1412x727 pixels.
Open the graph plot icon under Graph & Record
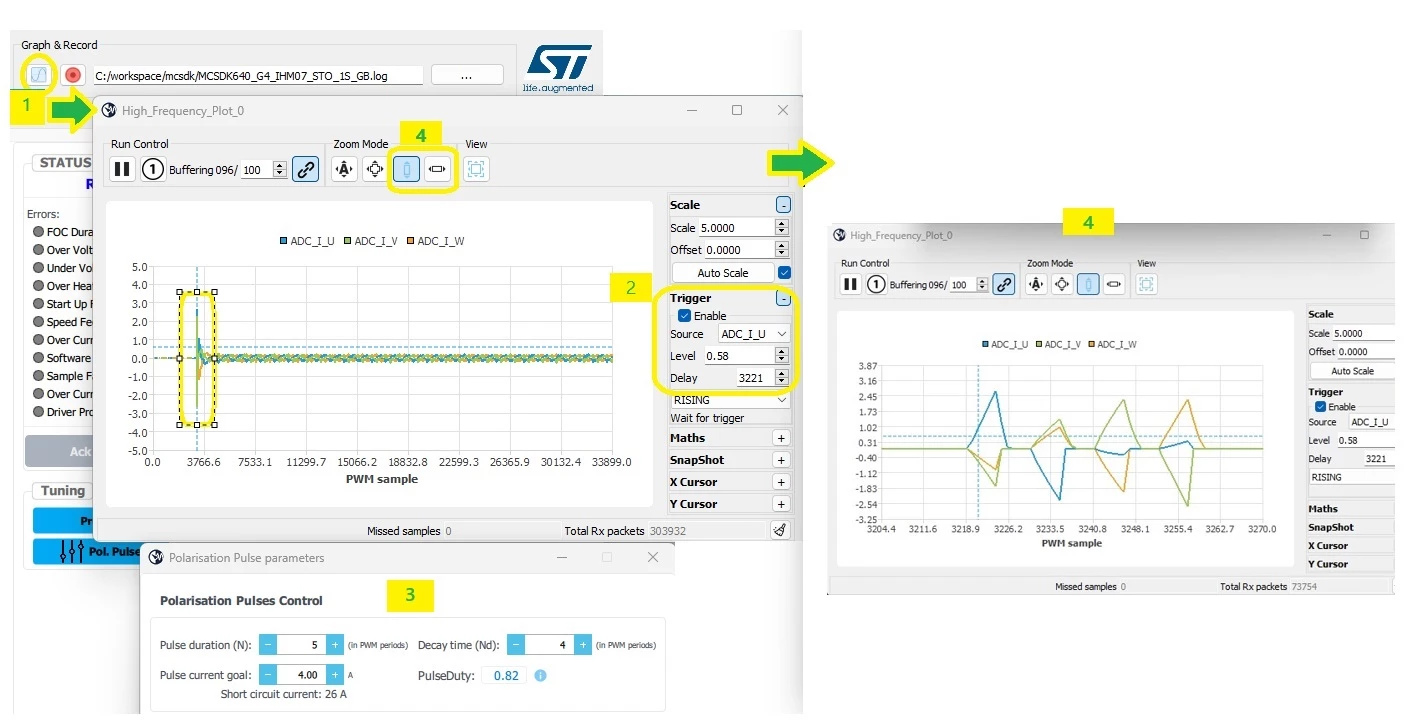click(37, 74)
